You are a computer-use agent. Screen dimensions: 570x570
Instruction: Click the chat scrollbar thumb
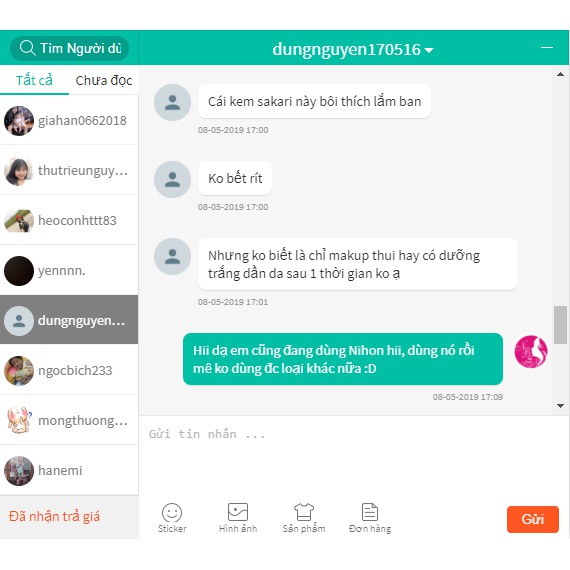560,325
